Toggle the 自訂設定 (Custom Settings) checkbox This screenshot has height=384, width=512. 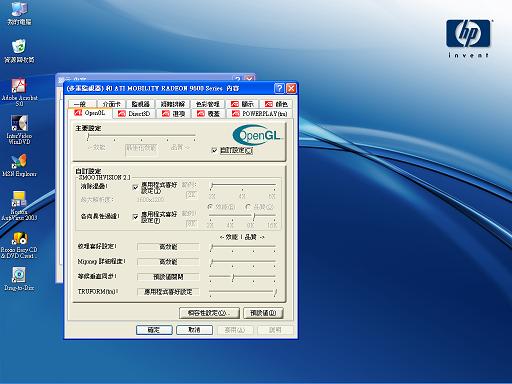(x=214, y=150)
